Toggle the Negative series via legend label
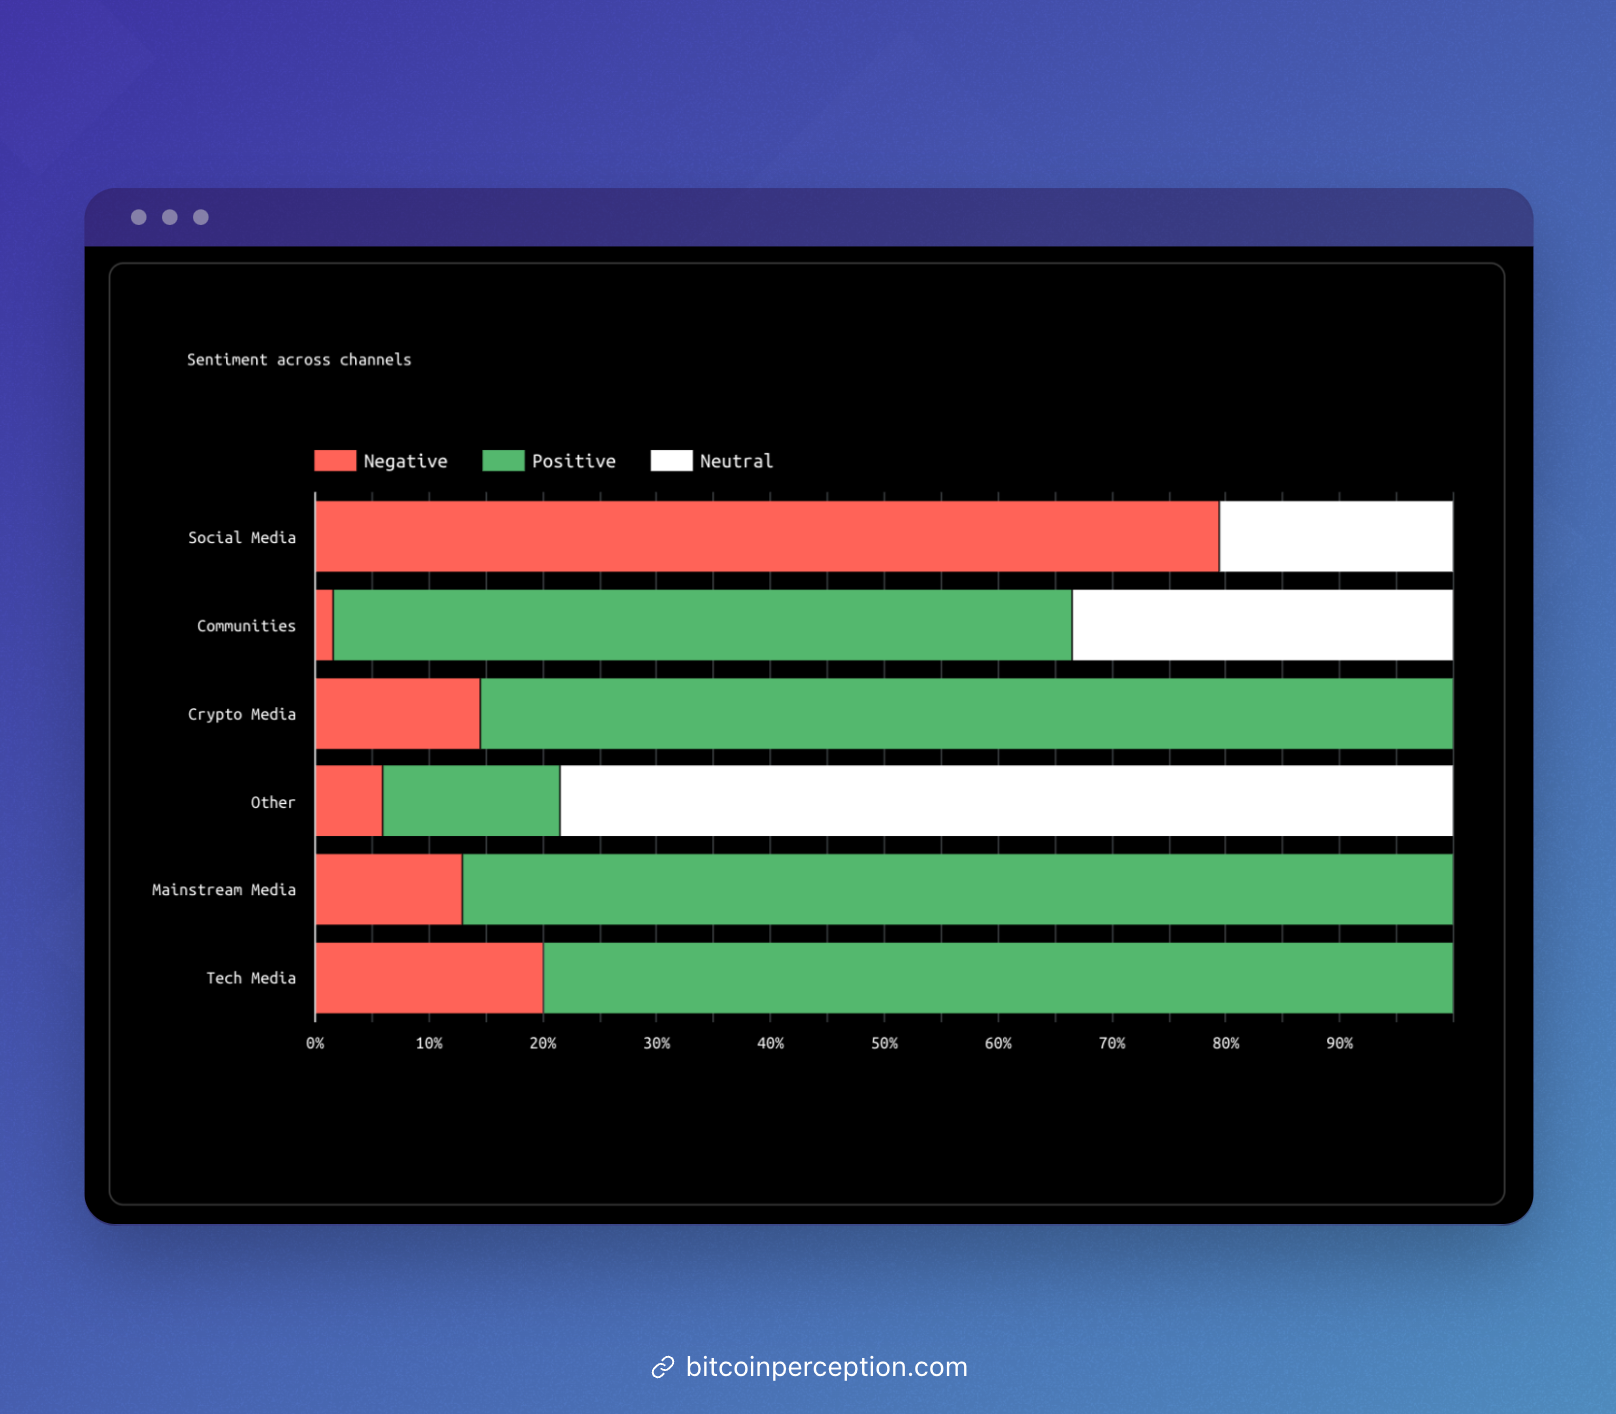The image size is (1616, 1414). click(405, 461)
